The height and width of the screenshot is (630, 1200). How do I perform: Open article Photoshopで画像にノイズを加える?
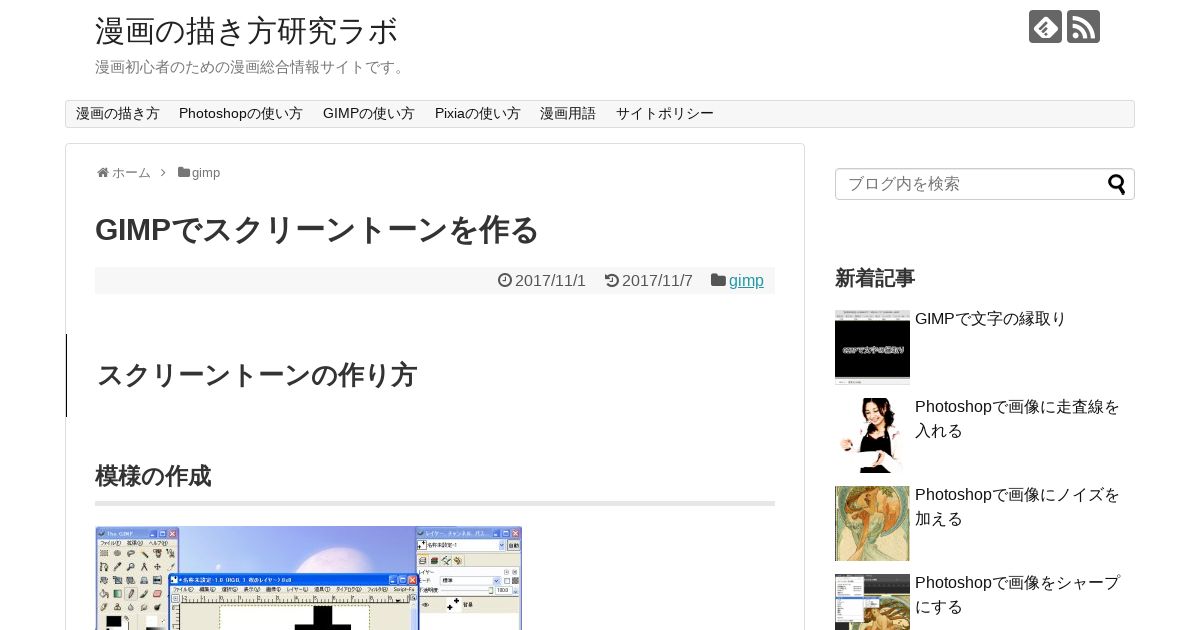click(x=1018, y=507)
